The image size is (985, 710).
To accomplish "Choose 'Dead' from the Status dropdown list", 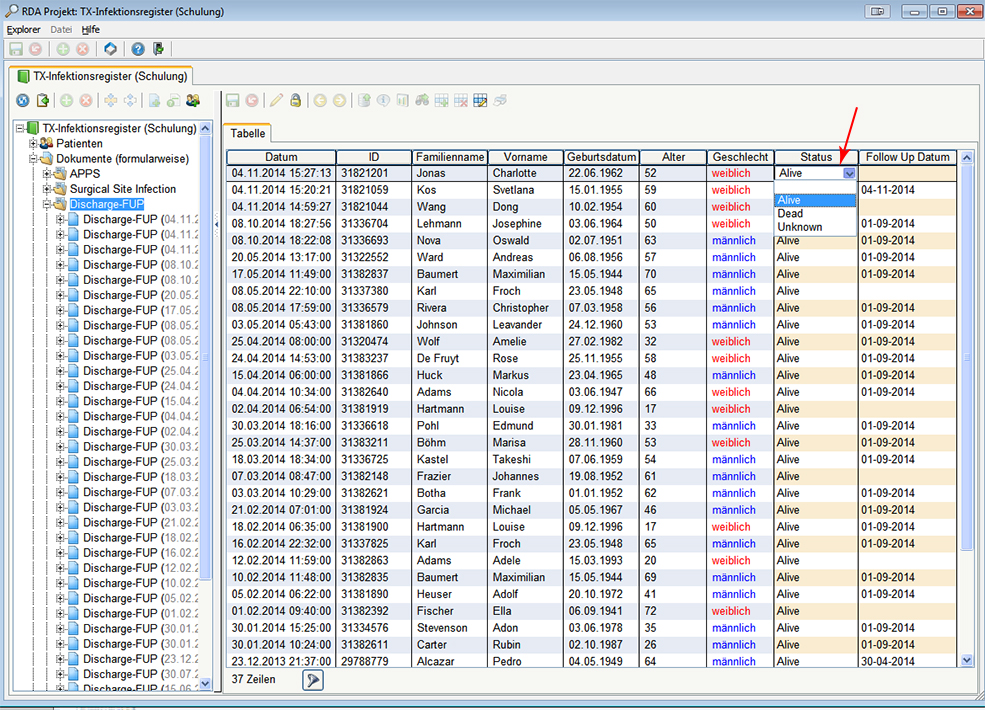I will [x=790, y=214].
